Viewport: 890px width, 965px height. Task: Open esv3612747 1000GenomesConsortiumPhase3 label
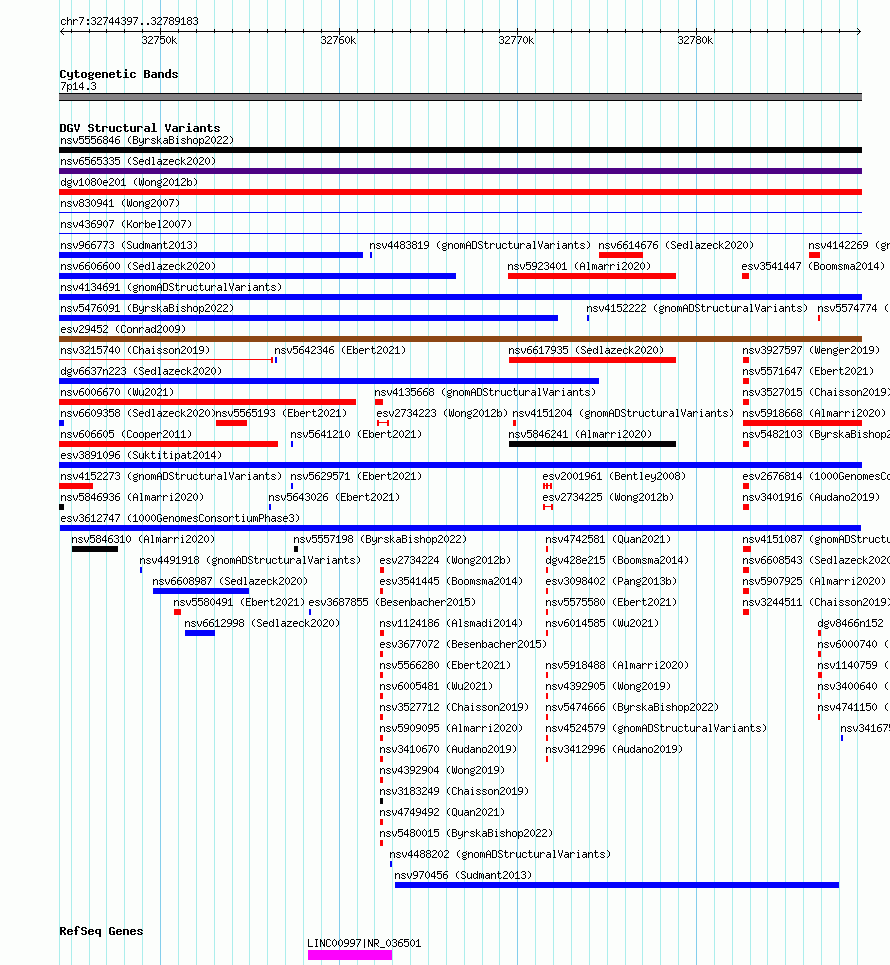(x=180, y=518)
